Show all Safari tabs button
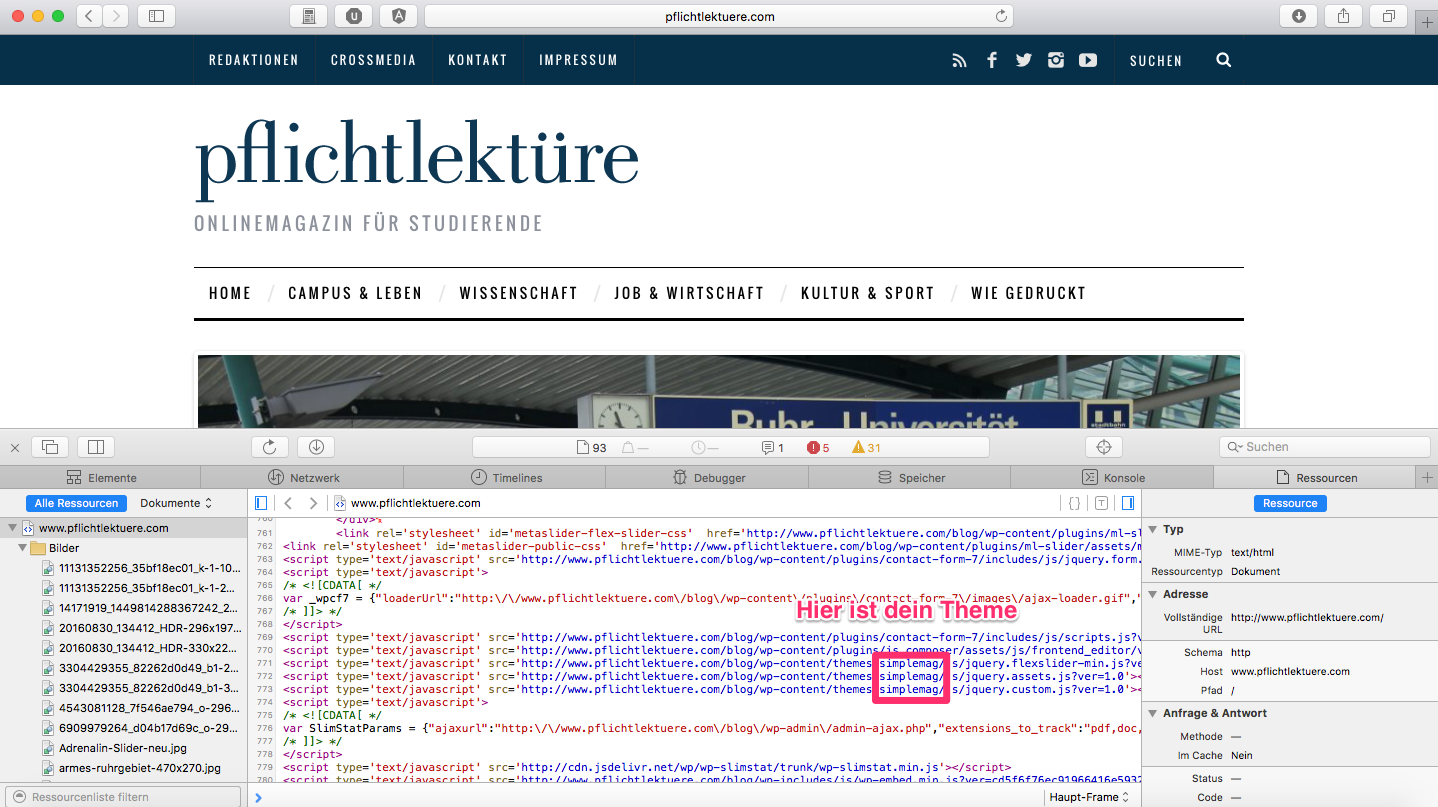Viewport: 1438px width, 807px height. (x=1388, y=16)
